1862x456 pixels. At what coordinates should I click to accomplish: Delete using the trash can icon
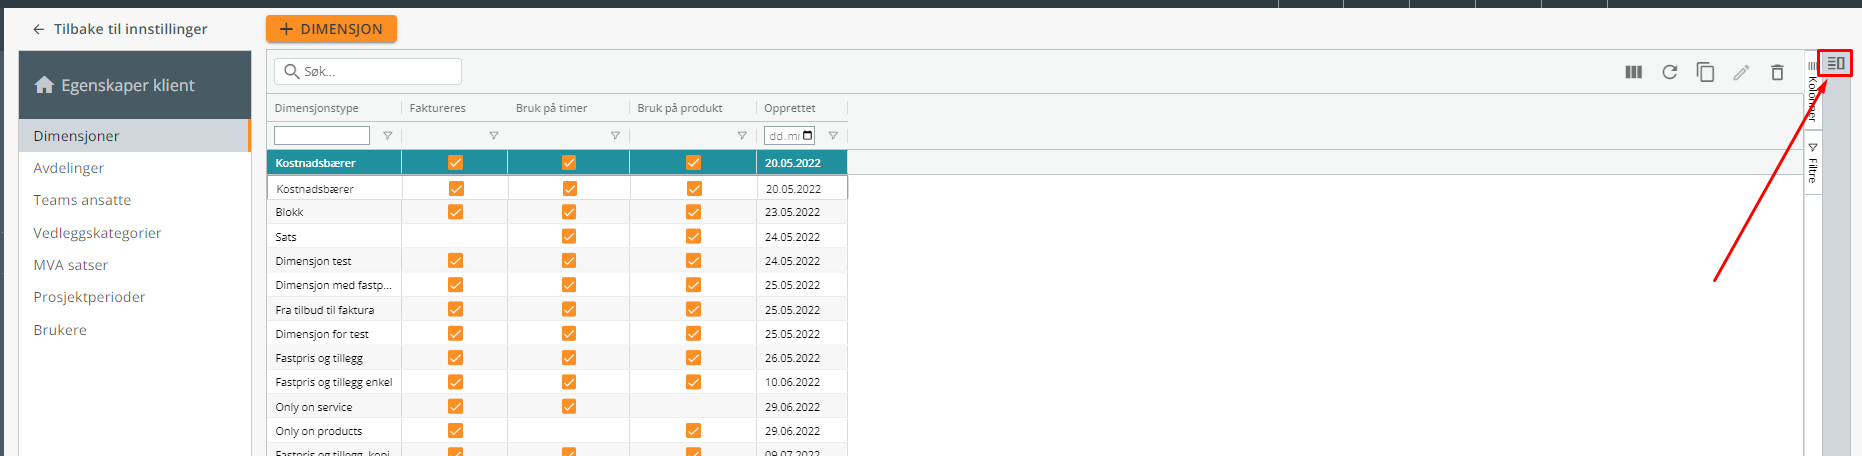pos(1777,72)
